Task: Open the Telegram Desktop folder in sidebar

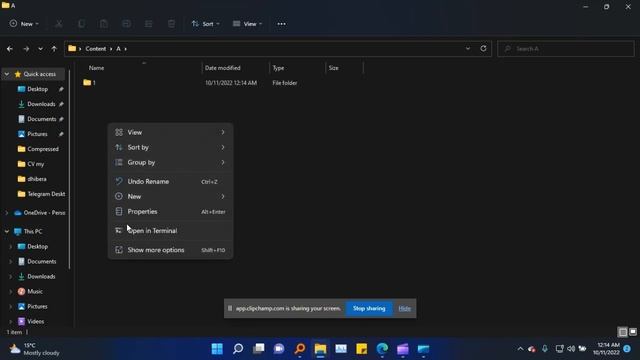Action: pyautogui.click(x=46, y=194)
